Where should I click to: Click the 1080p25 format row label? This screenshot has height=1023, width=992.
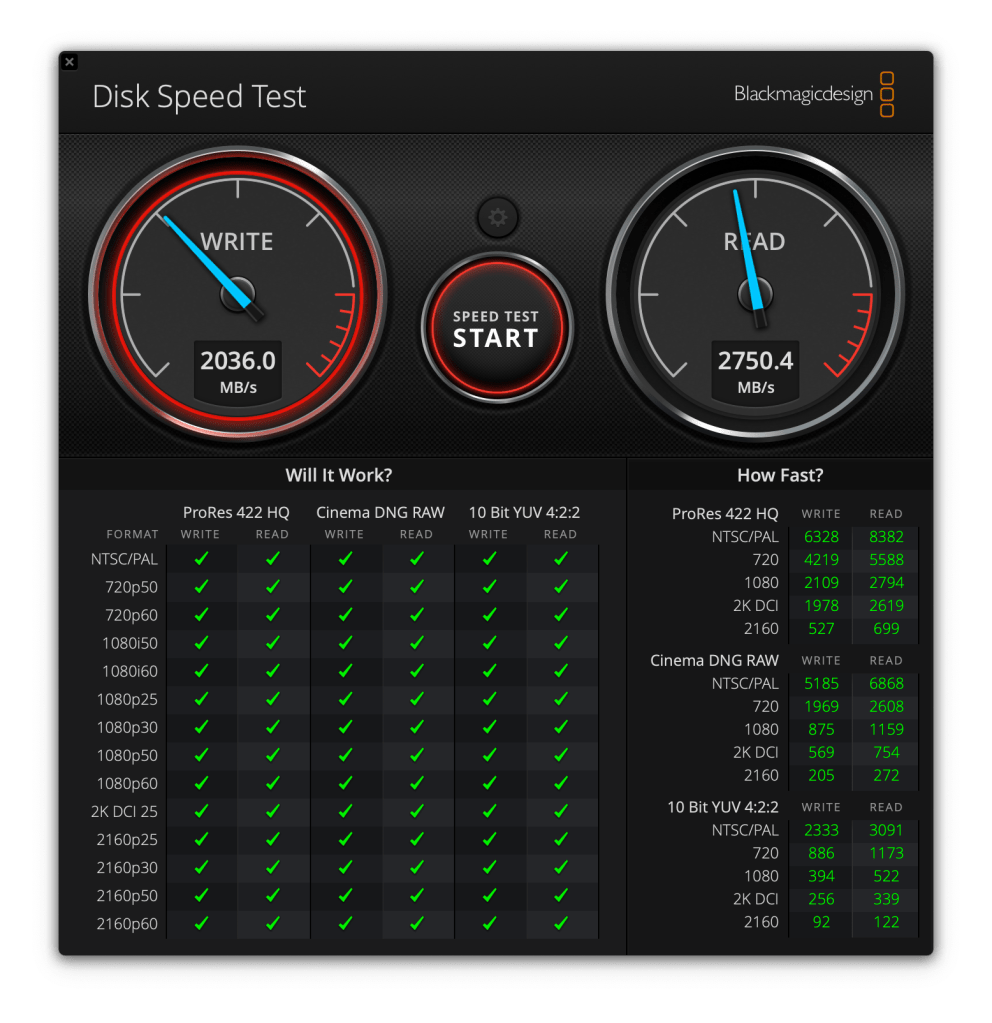[x=127, y=699]
